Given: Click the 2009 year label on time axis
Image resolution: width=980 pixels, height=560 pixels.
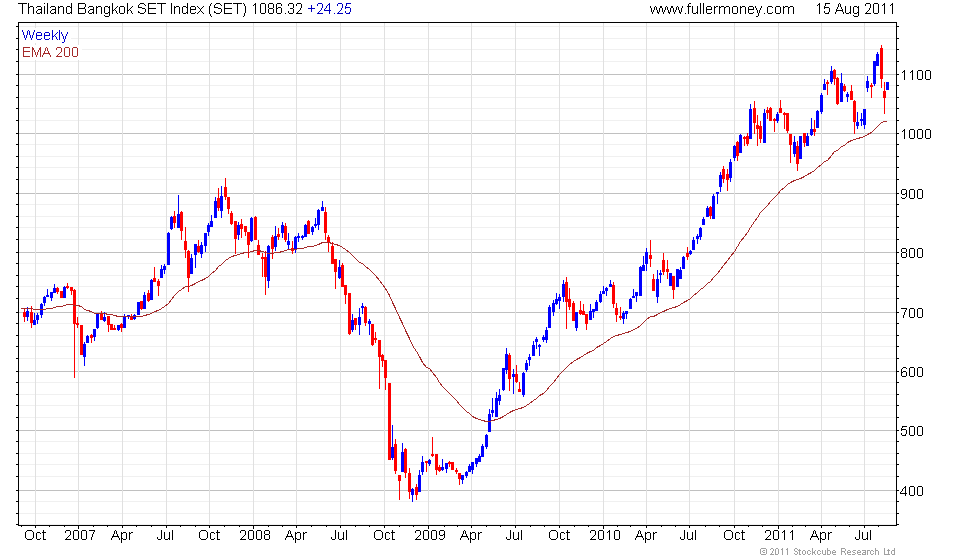Looking at the screenshot, I should pos(429,536).
